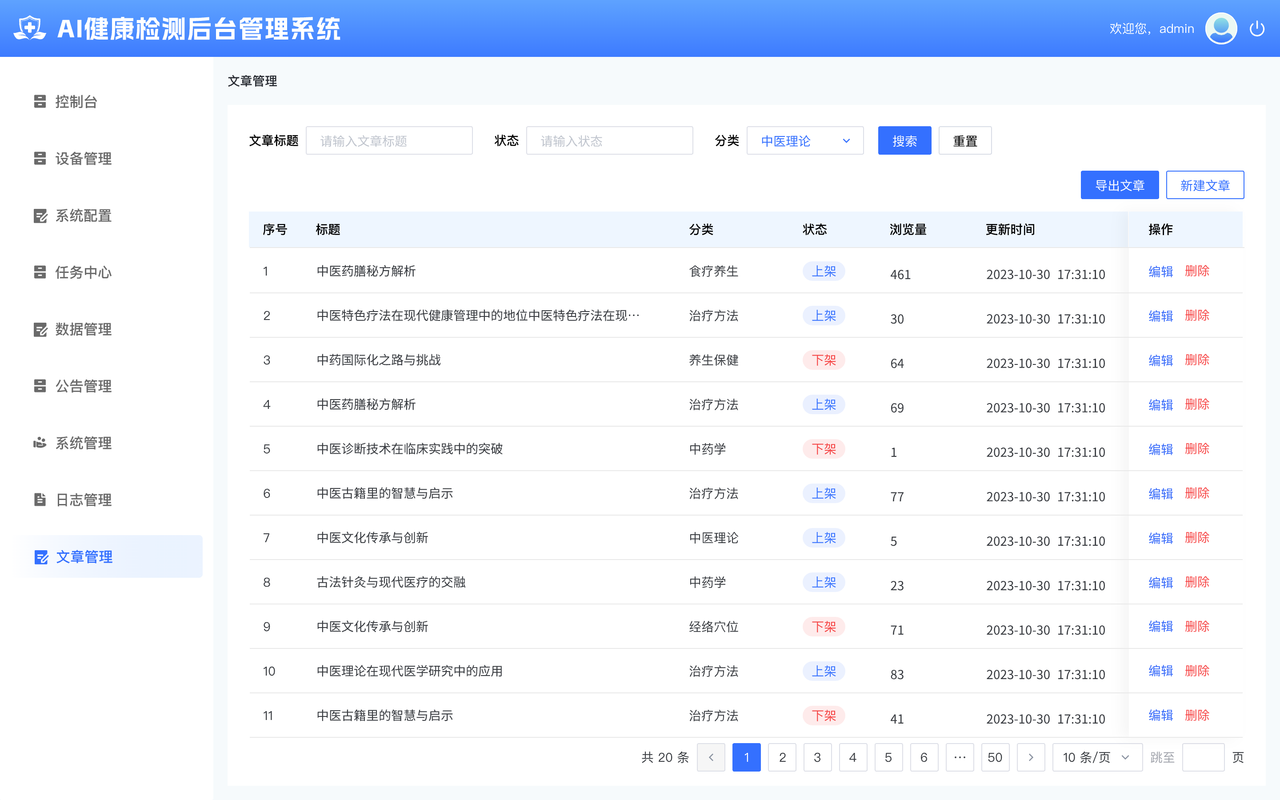The image size is (1280, 800).
Task: Open 数据管理 from the sidebar
Action: click(x=41, y=329)
